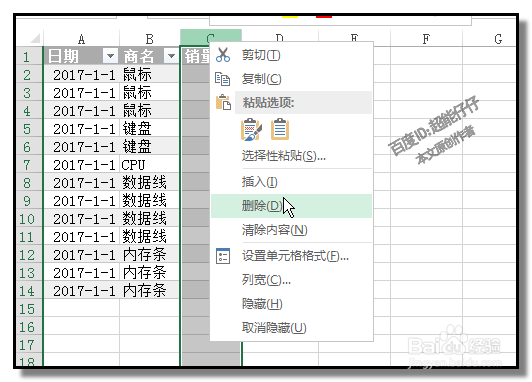Click 鼠标 cell in row 4
The width and height of the screenshot is (532, 382).
click(x=150, y=111)
